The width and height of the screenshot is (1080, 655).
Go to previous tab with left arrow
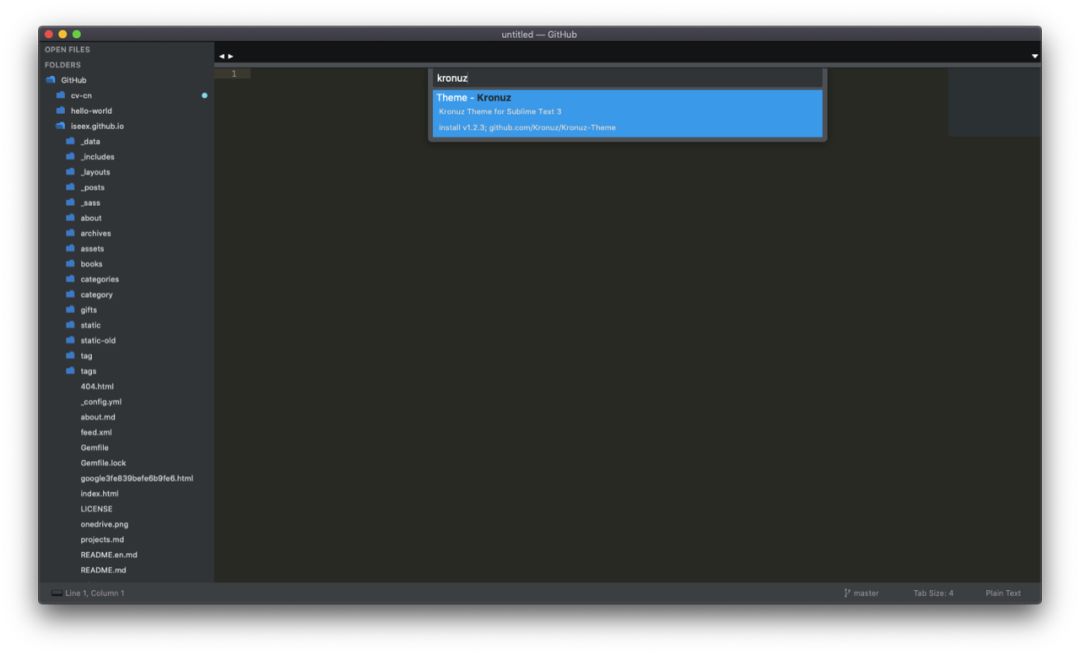pyautogui.click(x=222, y=56)
